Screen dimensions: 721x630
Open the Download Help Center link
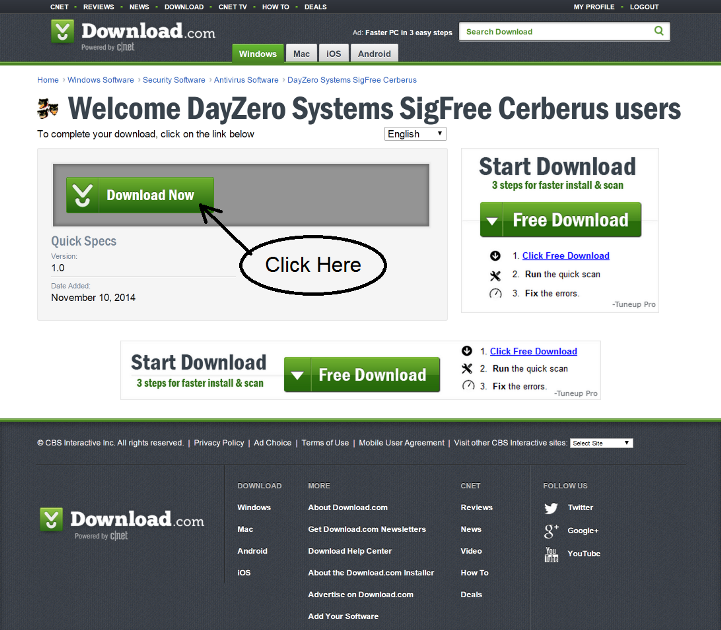pyautogui.click(x=350, y=551)
